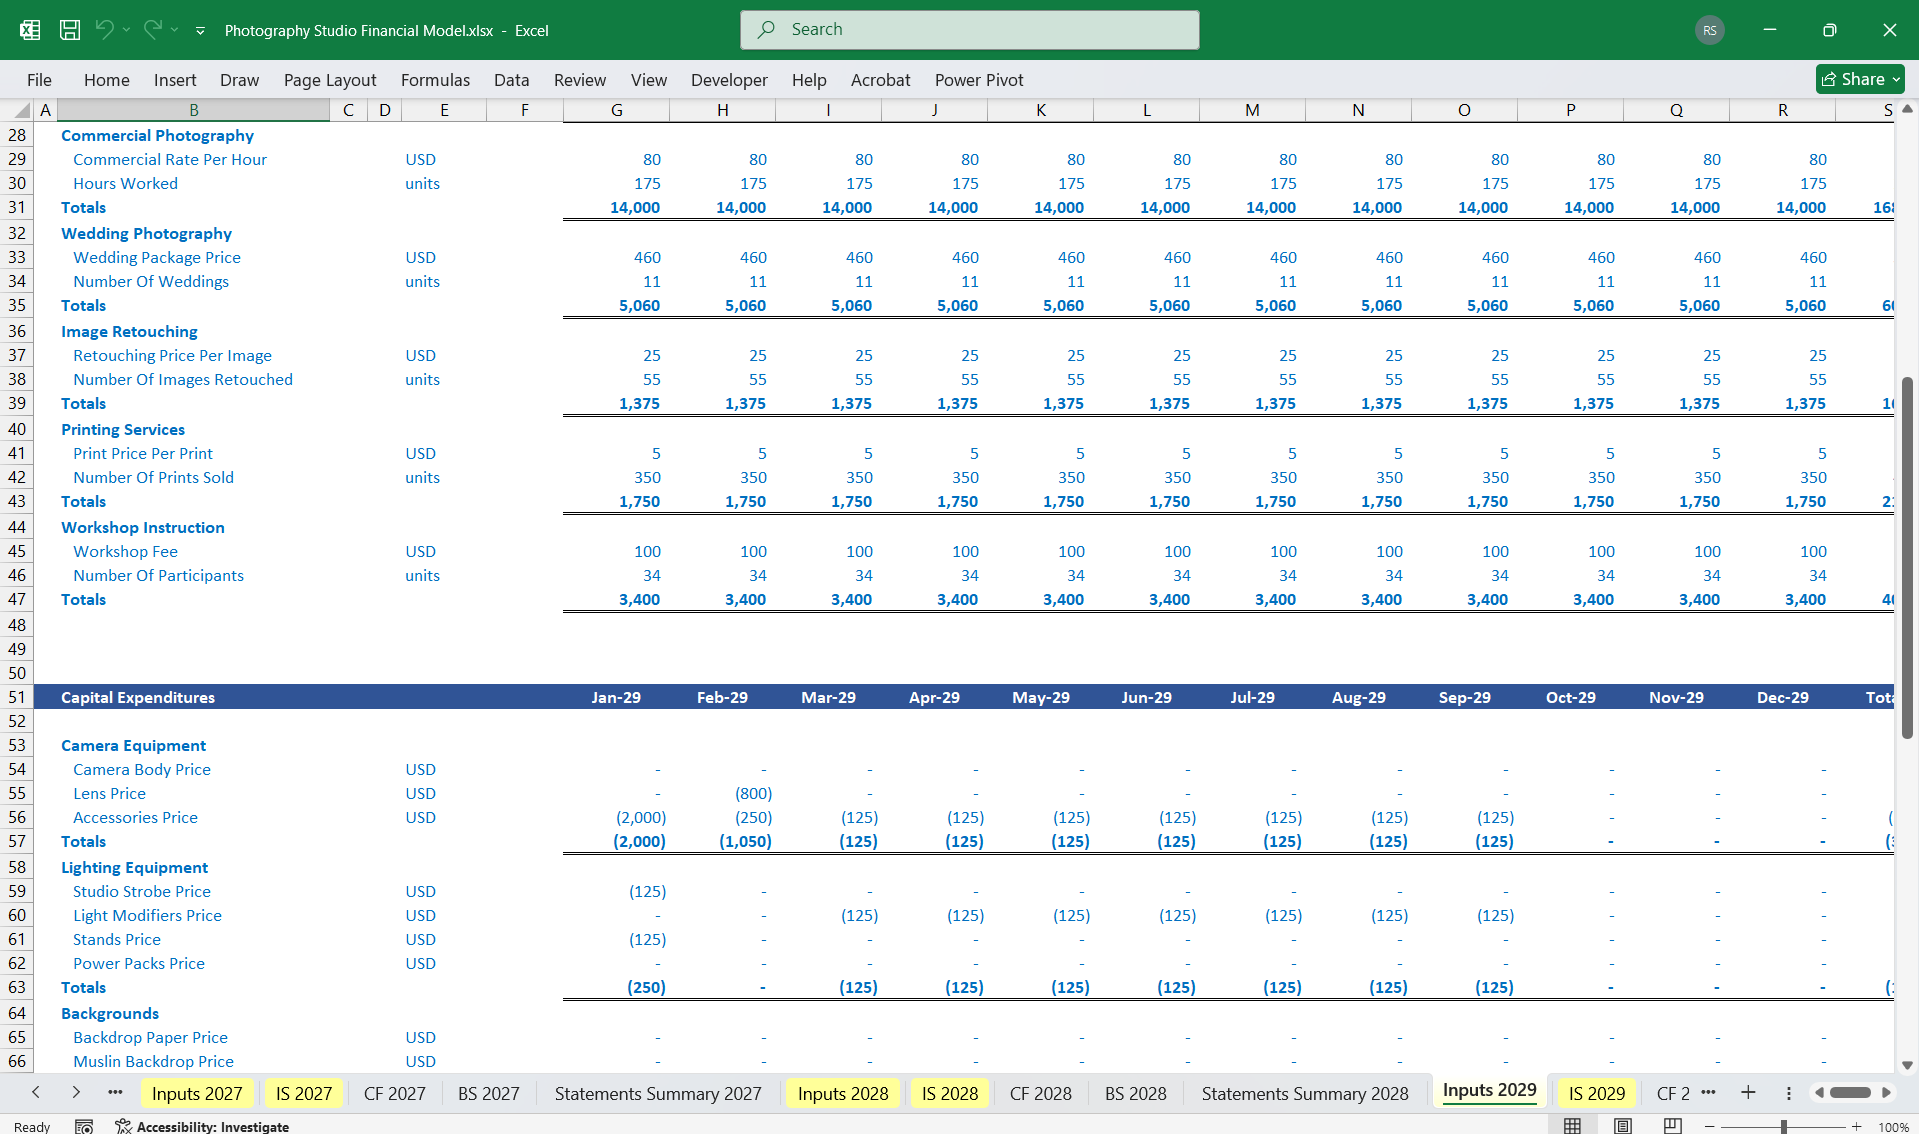Screen dimensions: 1919x1134
Task: Click horizontal scrollbar left arrow
Action: [x=1819, y=1092]
